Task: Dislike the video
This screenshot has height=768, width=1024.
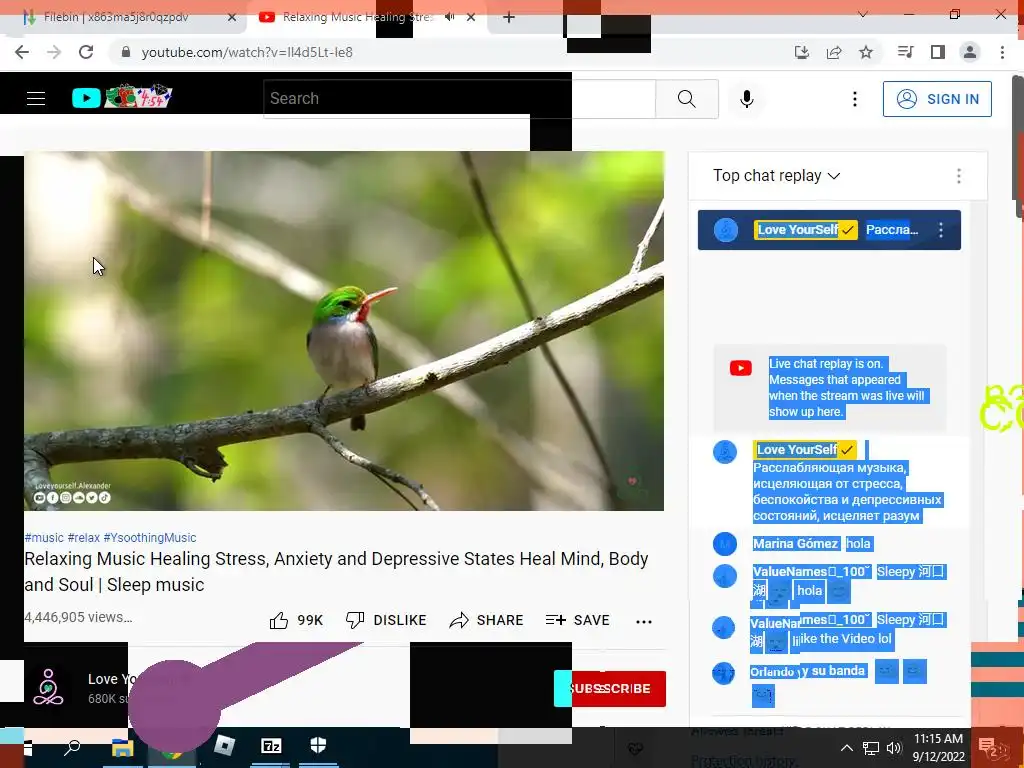Action: [x=386, y=620]
